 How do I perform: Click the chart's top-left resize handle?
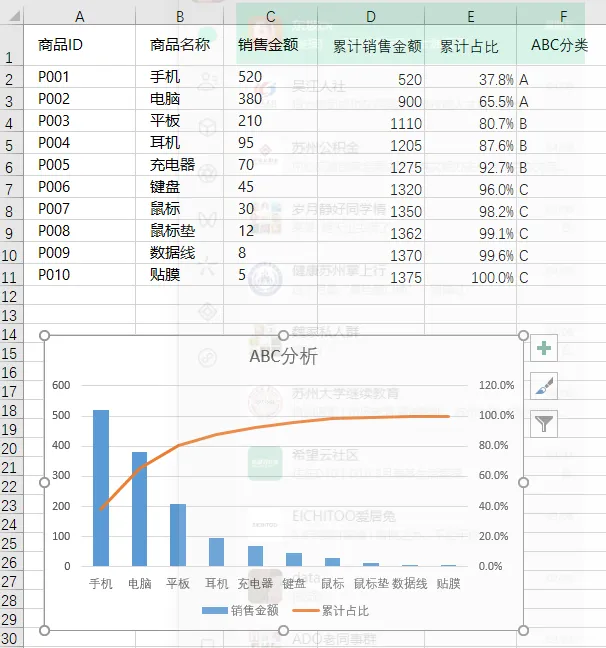pos(44,336)
